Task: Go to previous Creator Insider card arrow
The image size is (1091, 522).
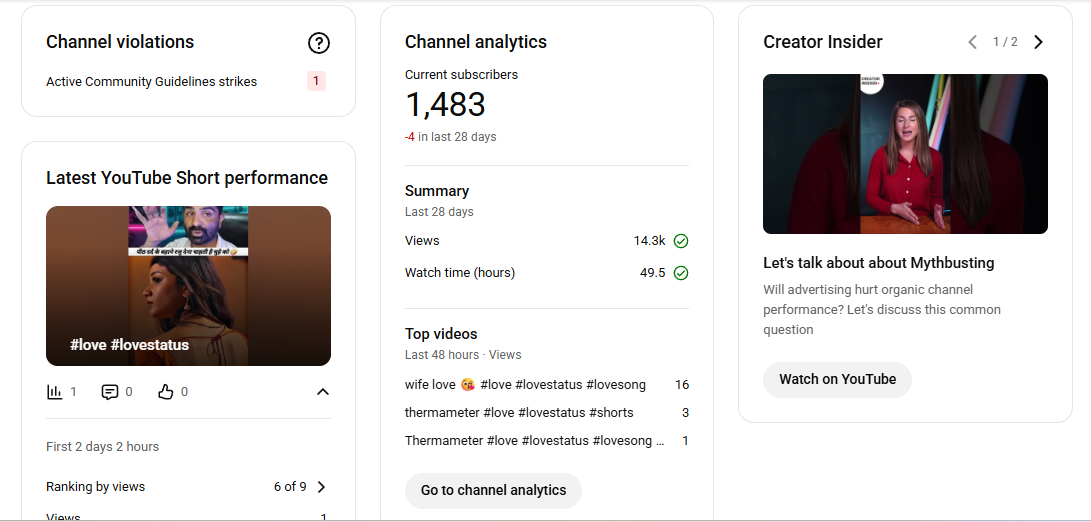Action: [x=973, y=42]
